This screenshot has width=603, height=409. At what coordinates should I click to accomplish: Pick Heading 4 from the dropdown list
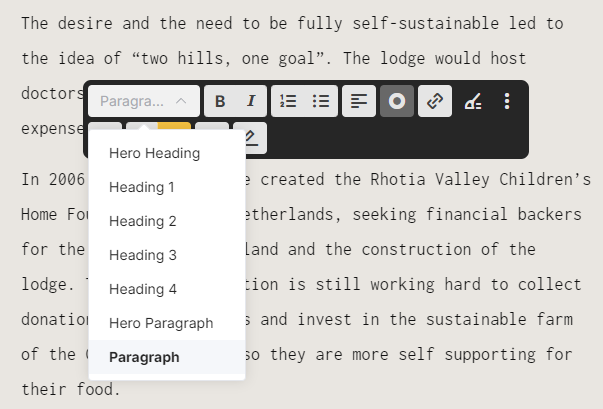[142, 289]
